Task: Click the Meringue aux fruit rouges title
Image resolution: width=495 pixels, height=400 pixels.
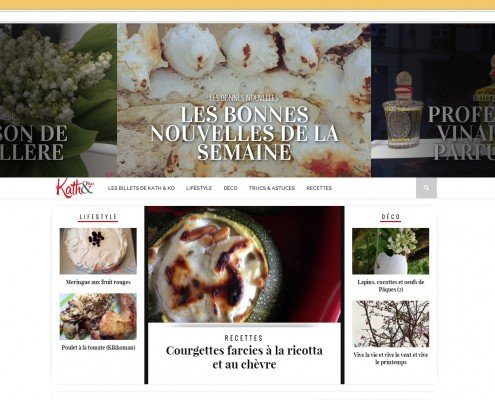Action: [98, 282]
